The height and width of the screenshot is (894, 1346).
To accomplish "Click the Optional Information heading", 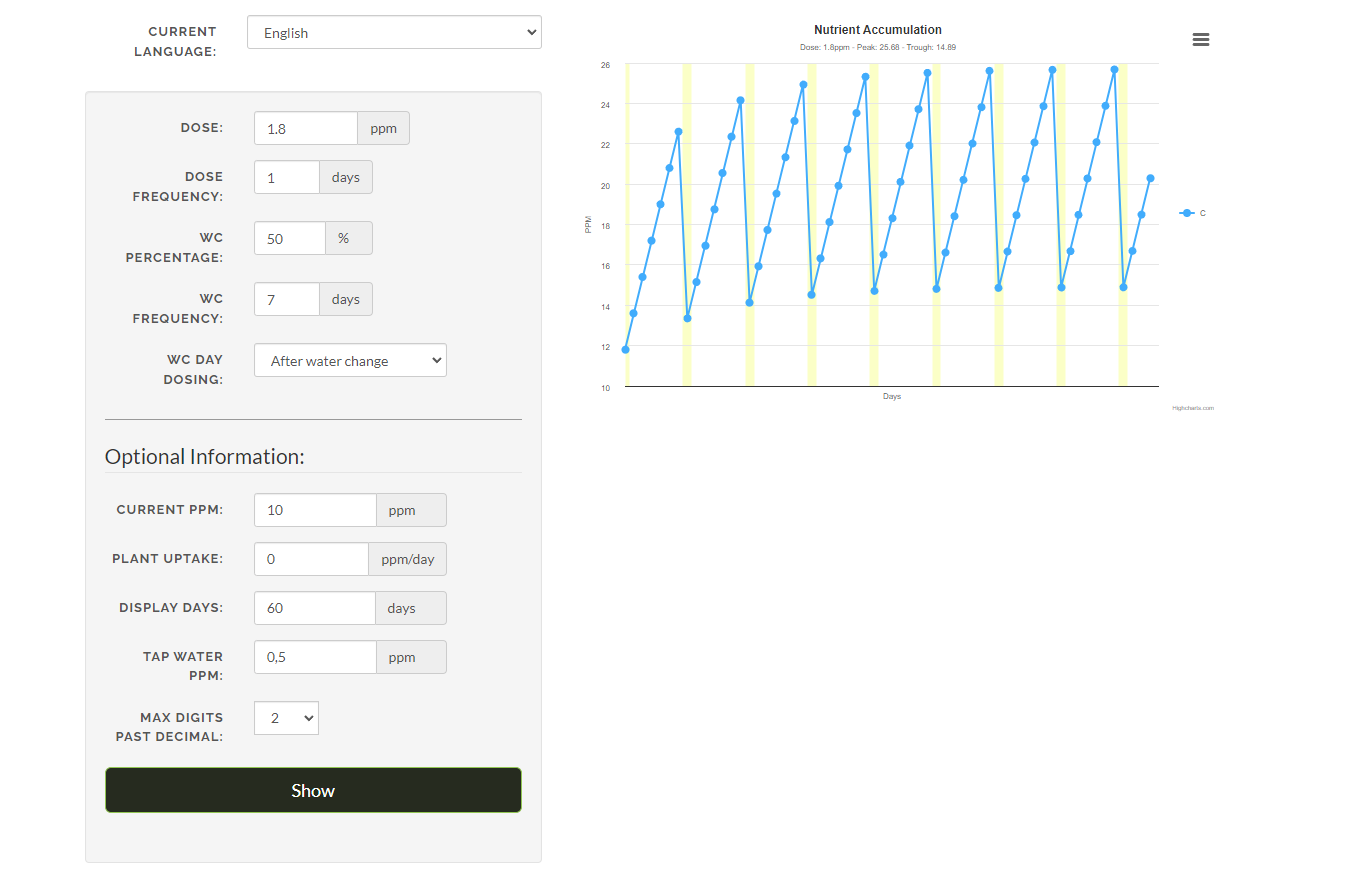I will tap(205, 457).
